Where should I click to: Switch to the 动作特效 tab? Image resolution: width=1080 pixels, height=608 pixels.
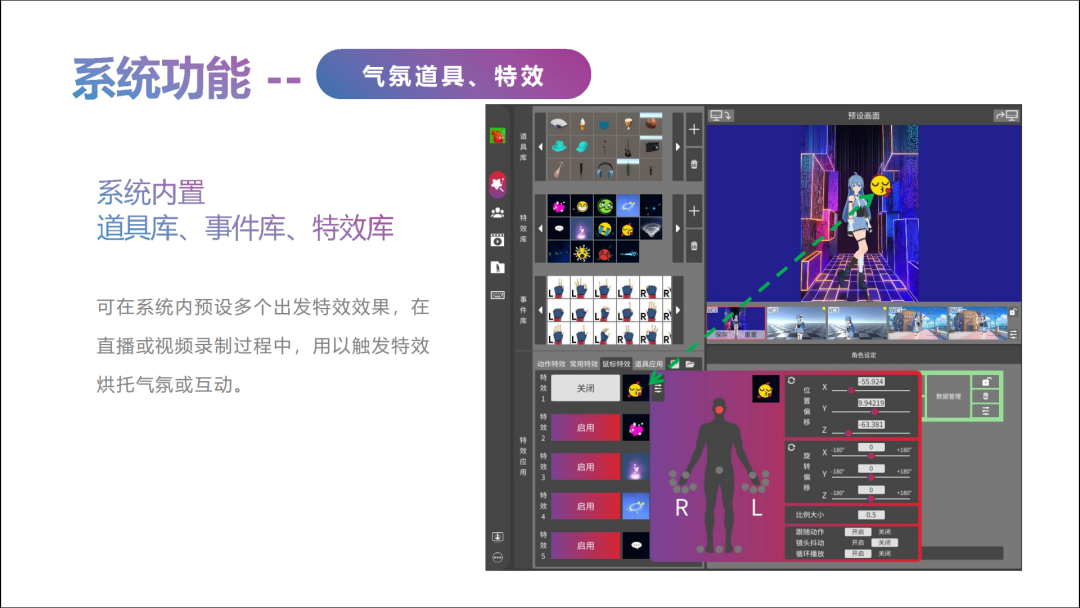tap(551, 365)
